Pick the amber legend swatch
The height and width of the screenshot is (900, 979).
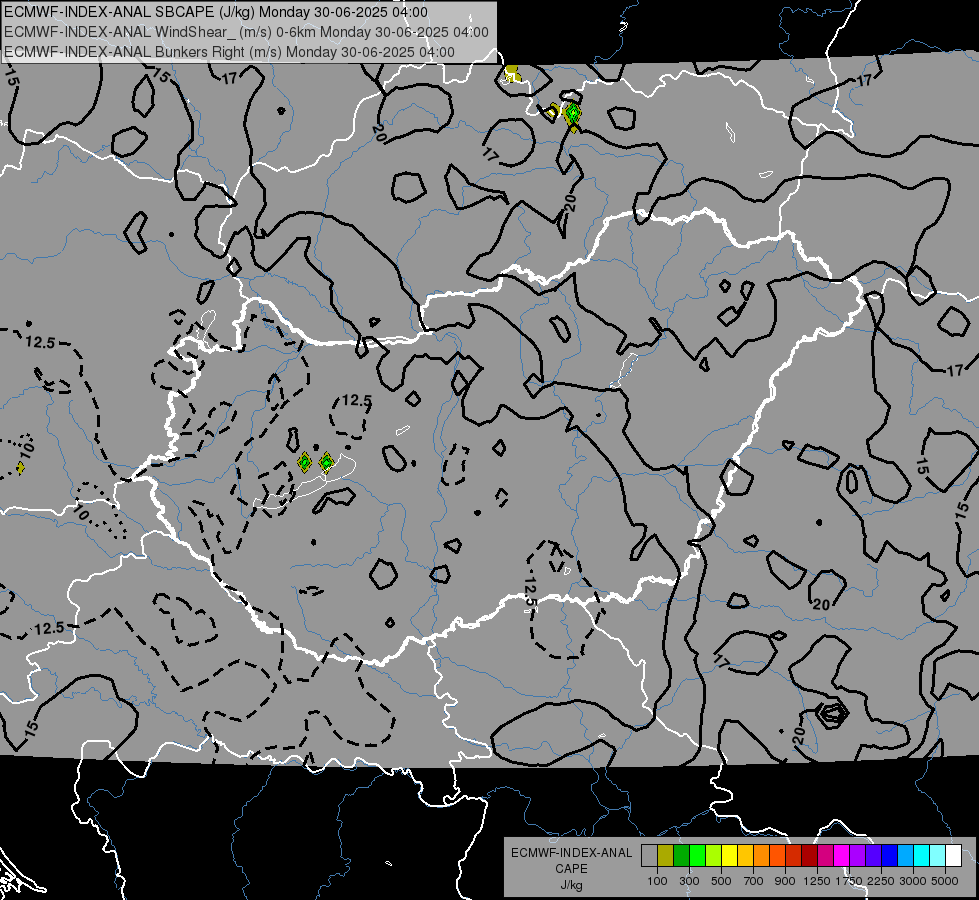[x=745, y=856]
